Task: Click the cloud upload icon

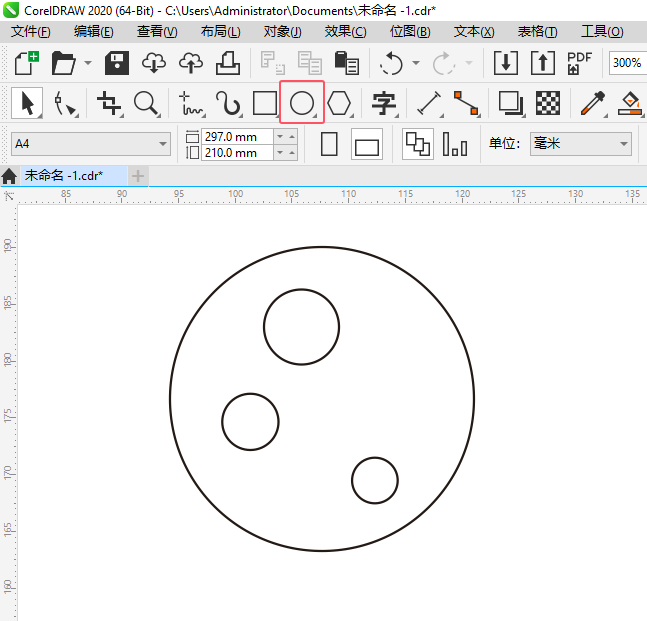Action: (x=191, y=63)
